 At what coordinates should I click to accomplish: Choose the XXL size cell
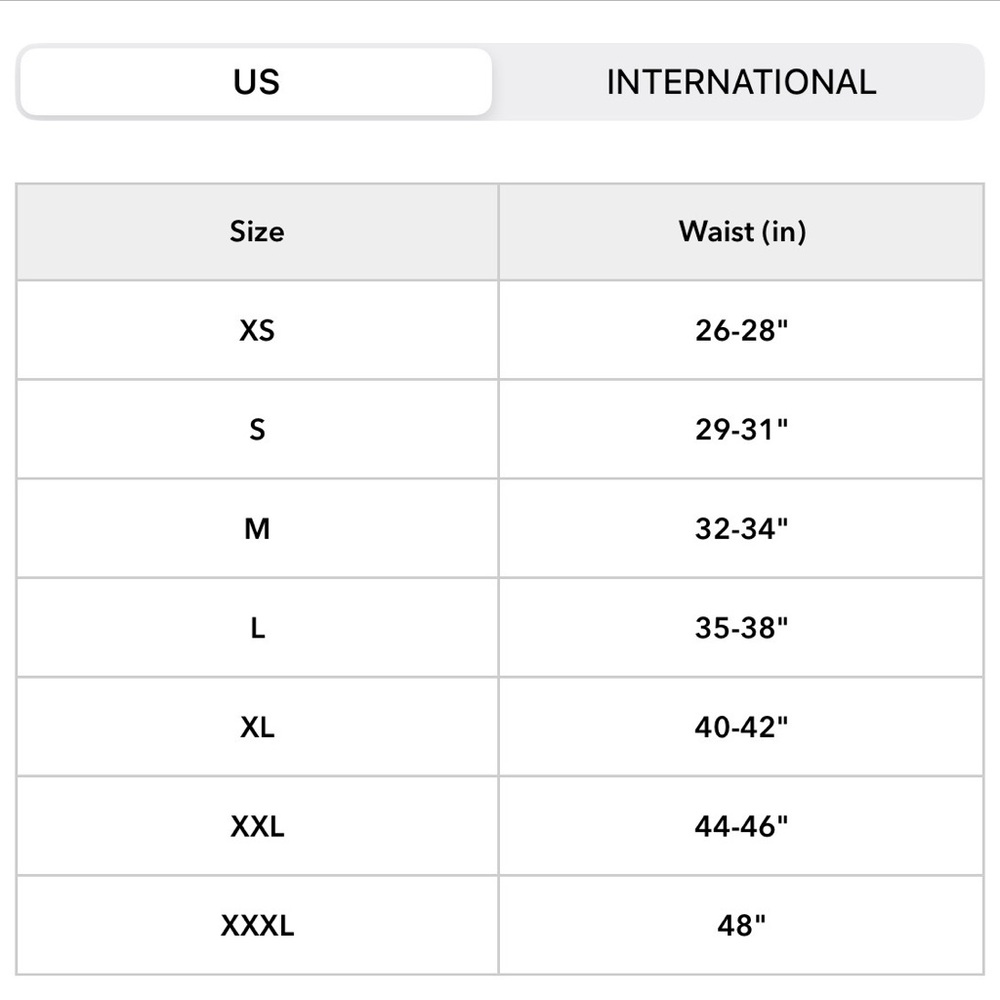click(x=257, y=826)
